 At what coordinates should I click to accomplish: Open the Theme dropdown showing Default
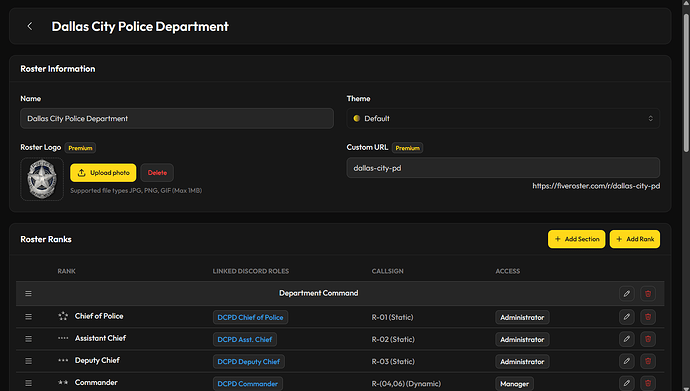503,118
